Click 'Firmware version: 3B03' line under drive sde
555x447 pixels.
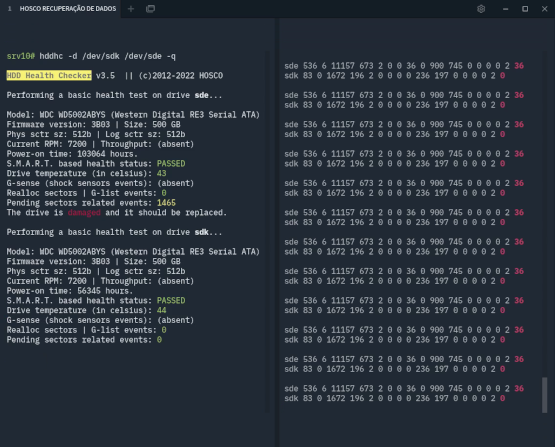click(93, 125)
